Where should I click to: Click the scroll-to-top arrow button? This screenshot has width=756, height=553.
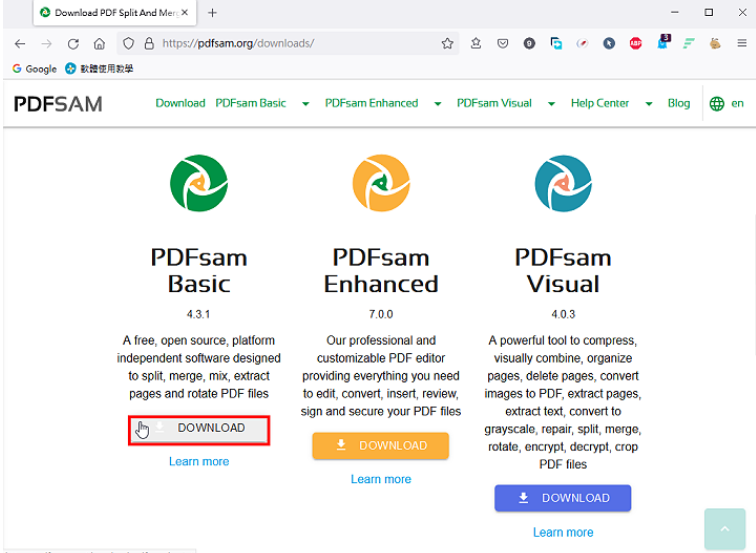click(725, 529)
